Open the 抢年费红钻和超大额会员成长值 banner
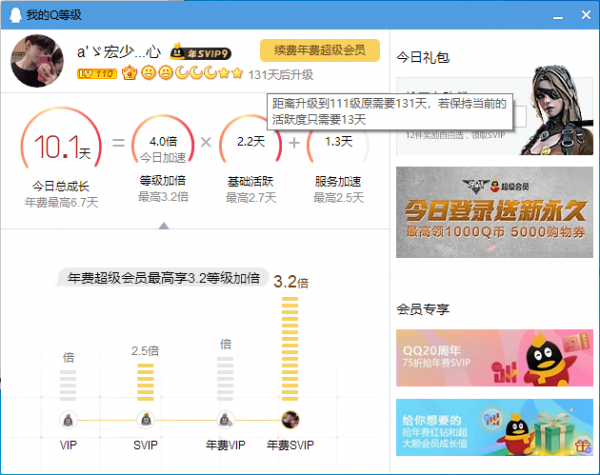The image size is (600, 475). 494,427
